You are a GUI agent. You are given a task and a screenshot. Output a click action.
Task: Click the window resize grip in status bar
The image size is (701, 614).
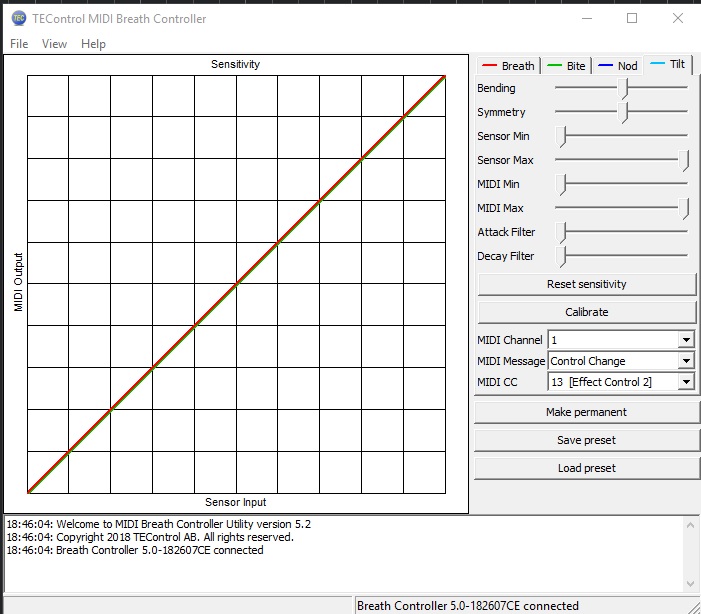[x=695, y=608]
